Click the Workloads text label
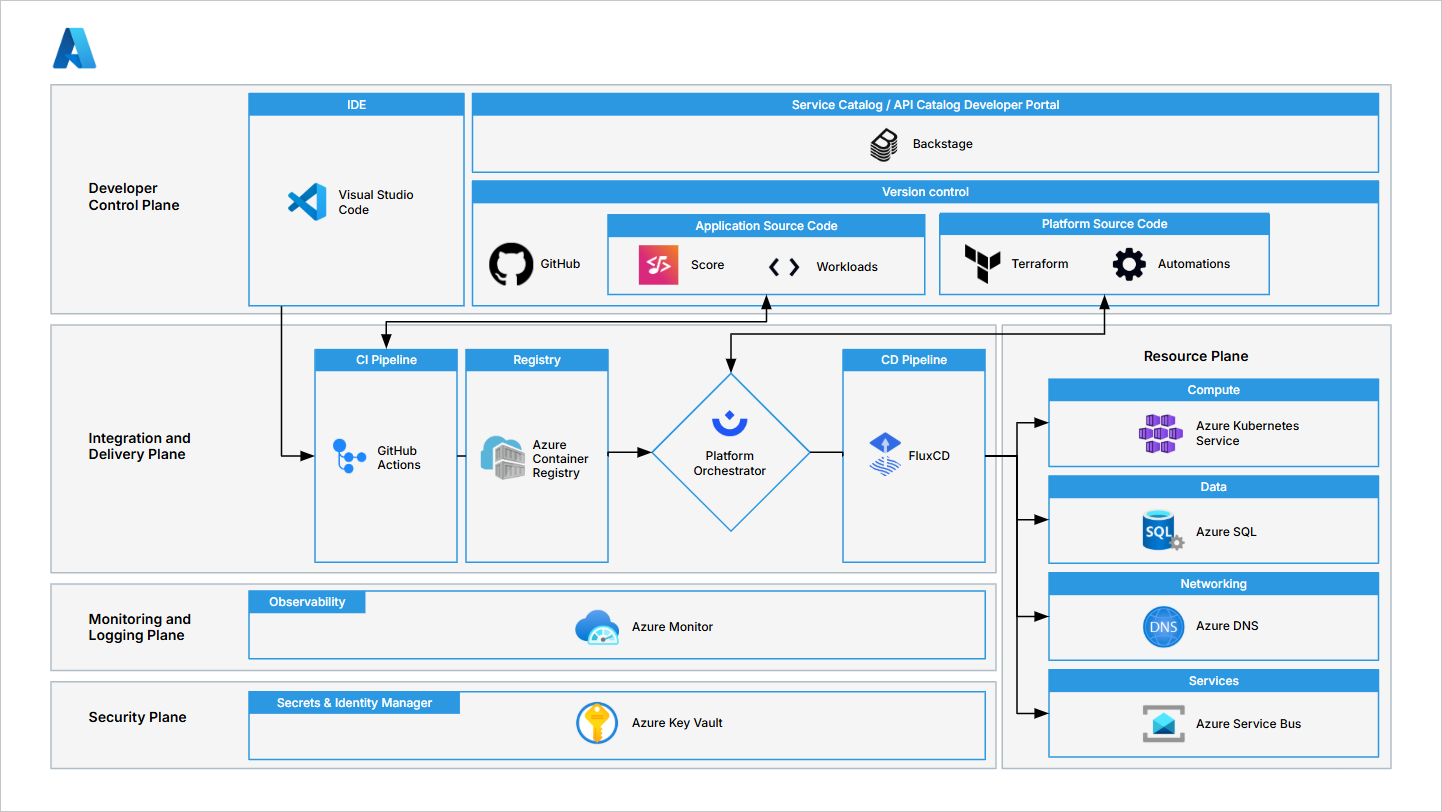 847,267
